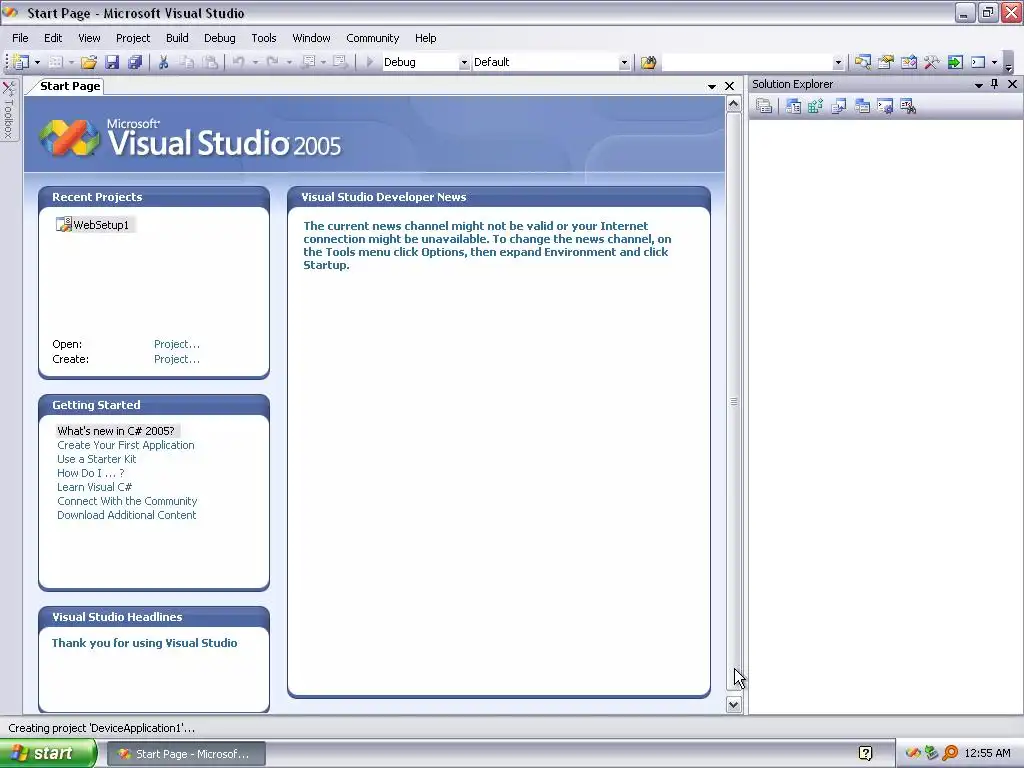Click the Object Browser toolbar icon
Viewport: 1024px width, 768px height.
click(x=908, y=62)
